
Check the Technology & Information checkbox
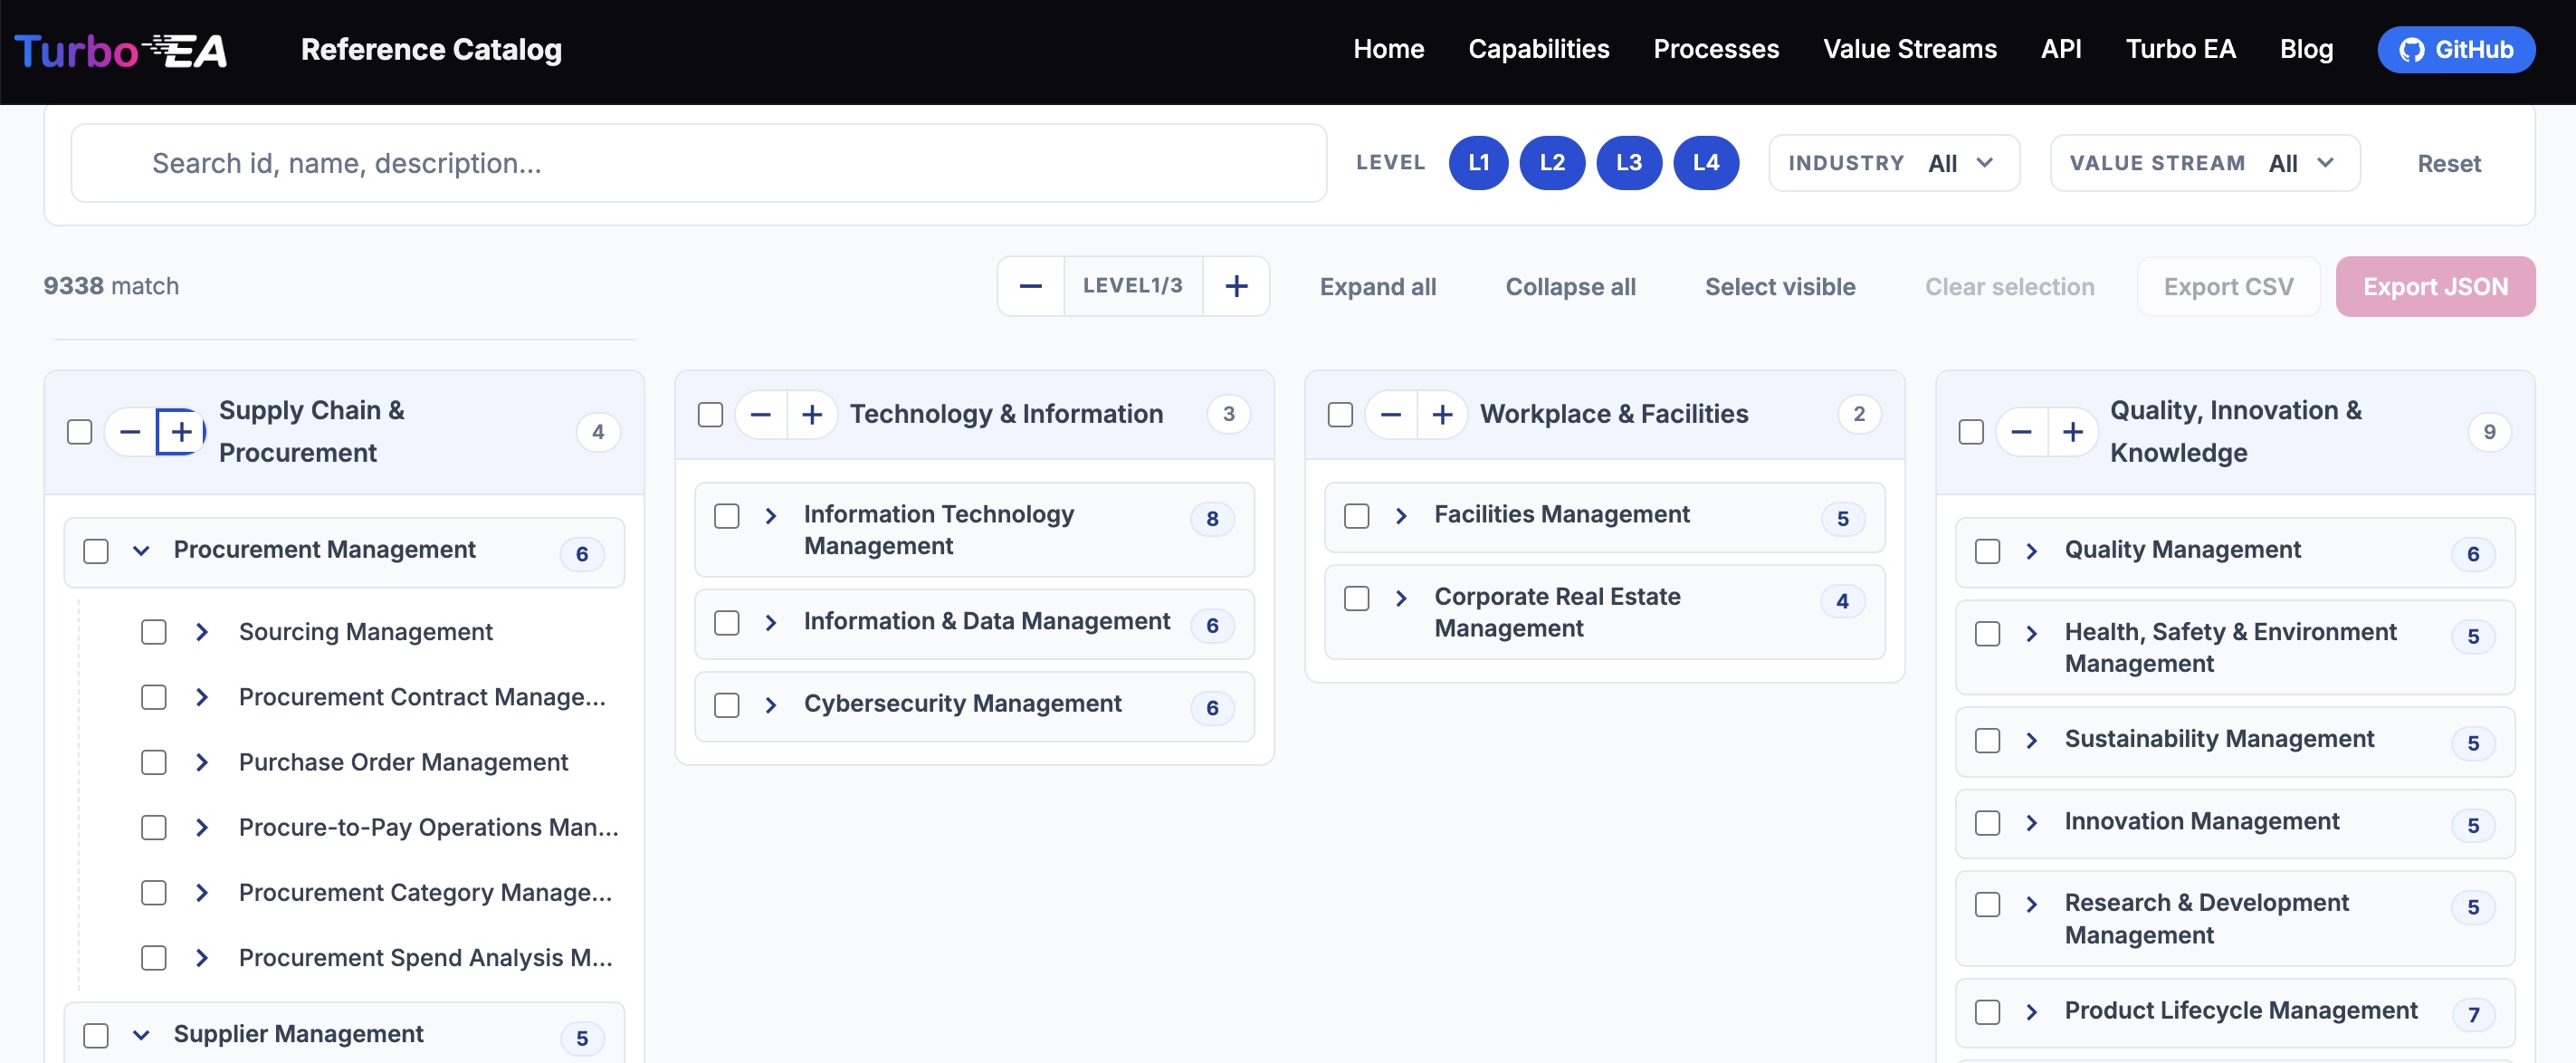pos(710,414)
